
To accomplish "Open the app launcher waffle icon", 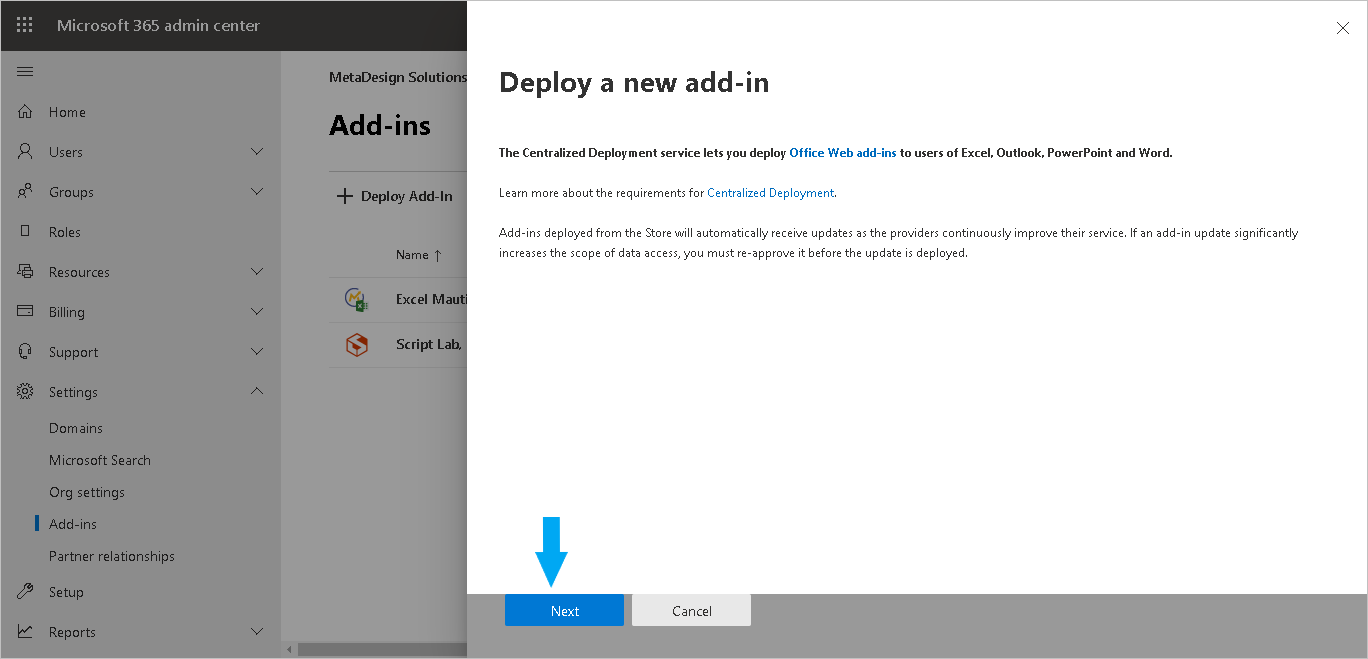I will [25, 25].
